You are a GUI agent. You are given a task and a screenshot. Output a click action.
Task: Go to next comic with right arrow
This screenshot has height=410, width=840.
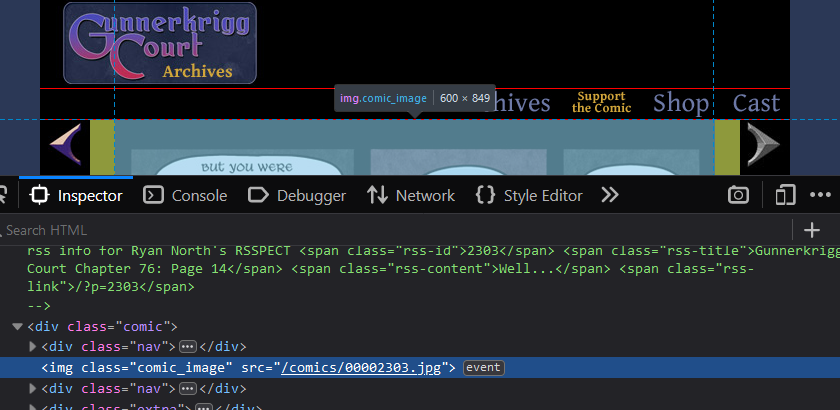(x=763, y=143)
